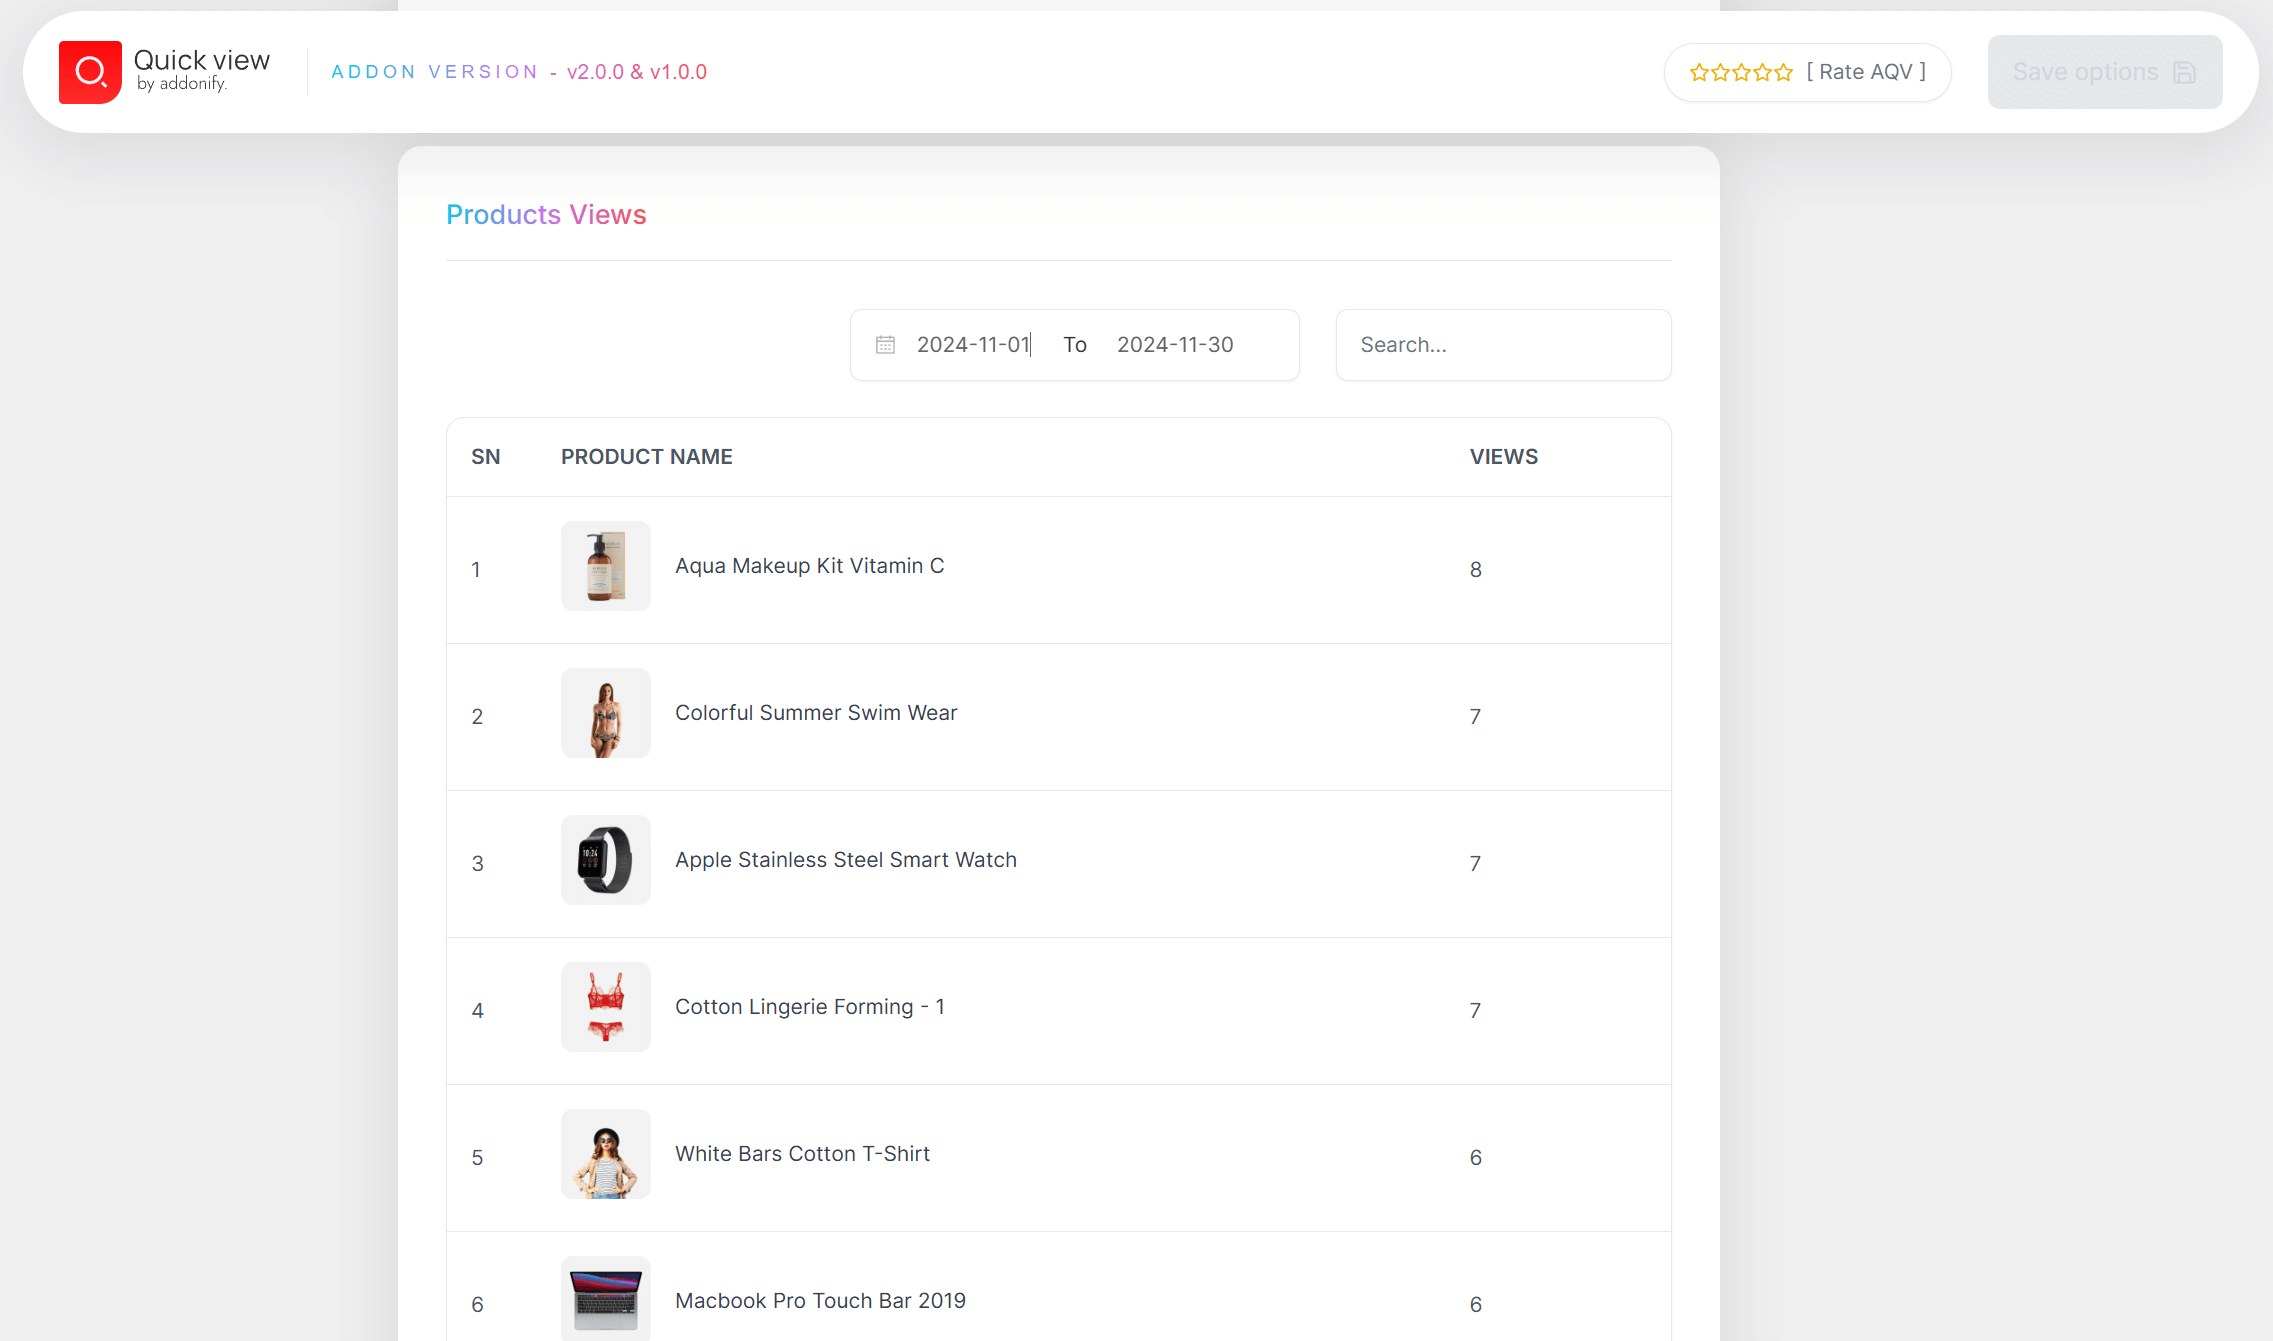Screen dimensions: 2273x1341
Task: Open Apple Stainless Steel Smart Watch name
Action: tap(845, 860)
